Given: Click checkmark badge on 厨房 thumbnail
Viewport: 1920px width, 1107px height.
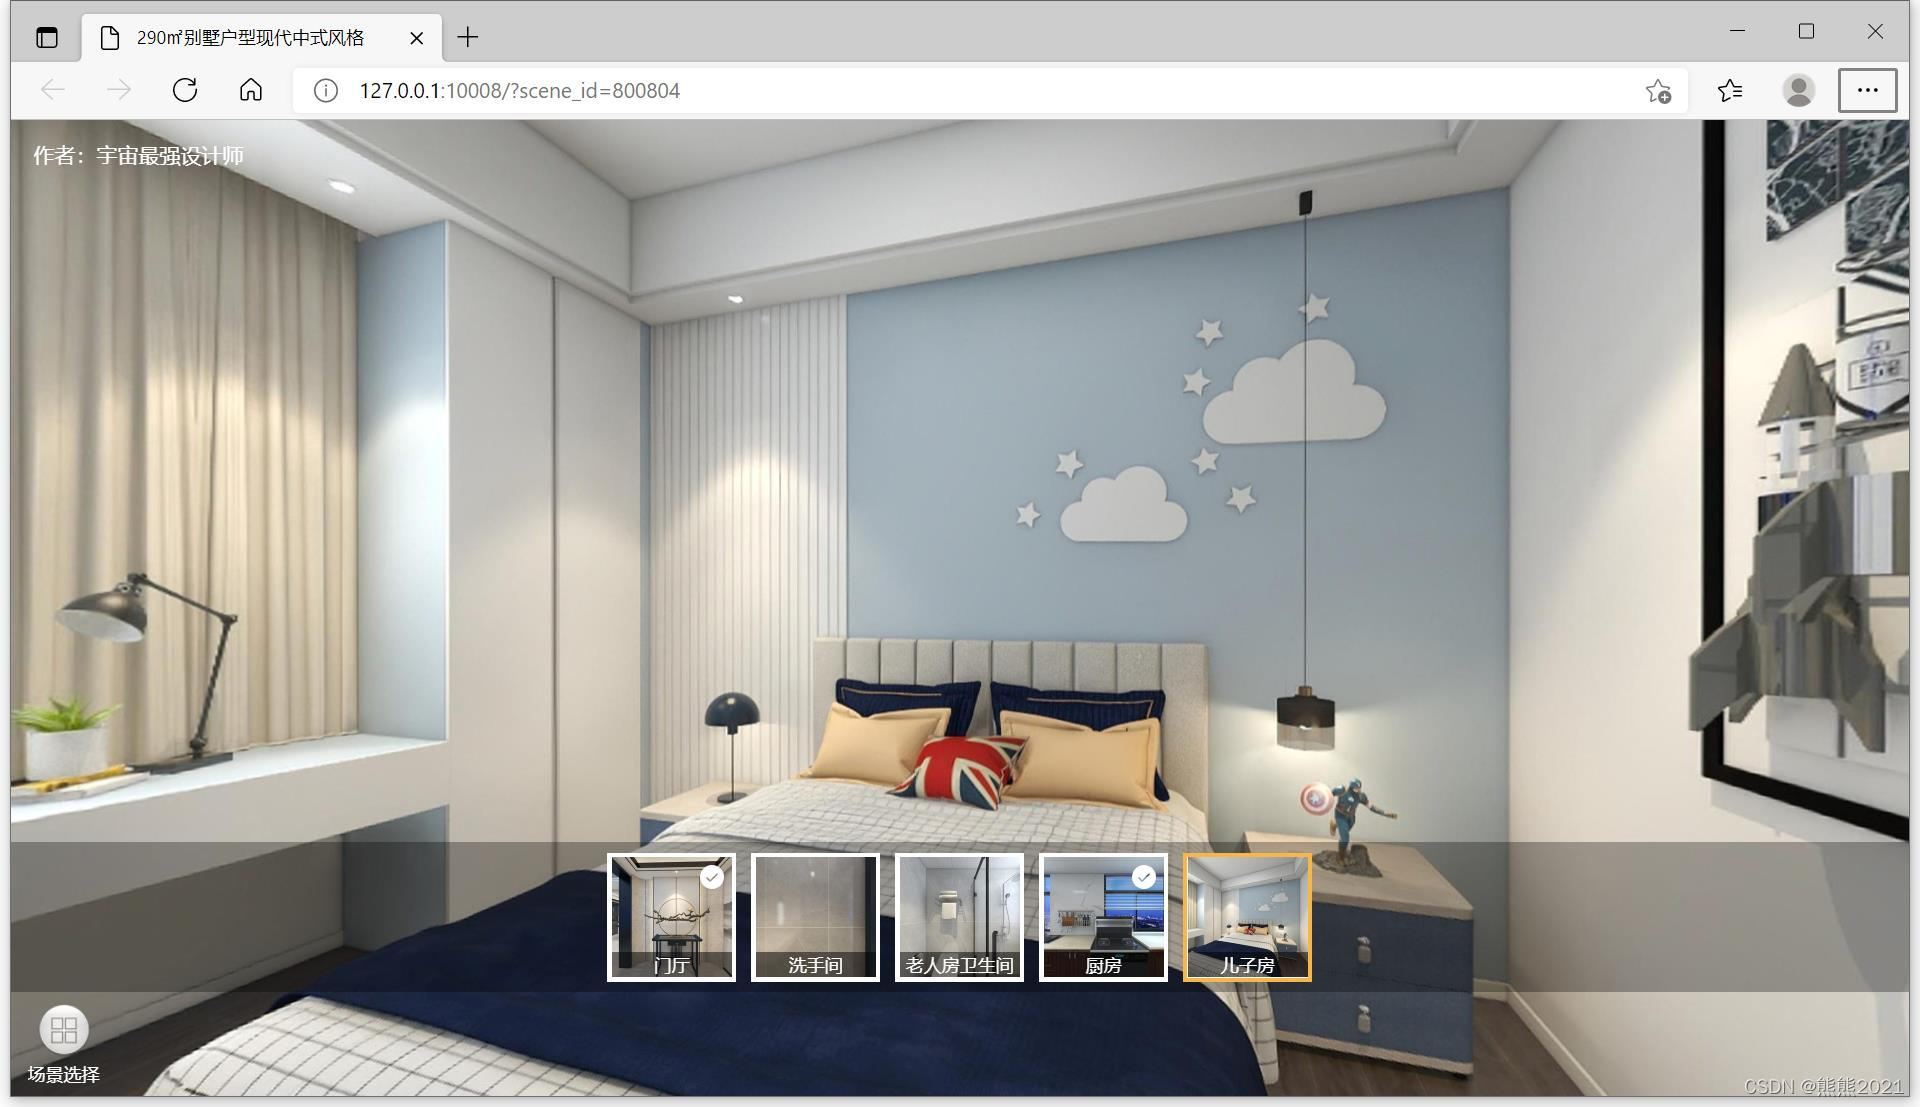Looking at the screenshot, I should pyautogui.click(x=1144, y=877).
